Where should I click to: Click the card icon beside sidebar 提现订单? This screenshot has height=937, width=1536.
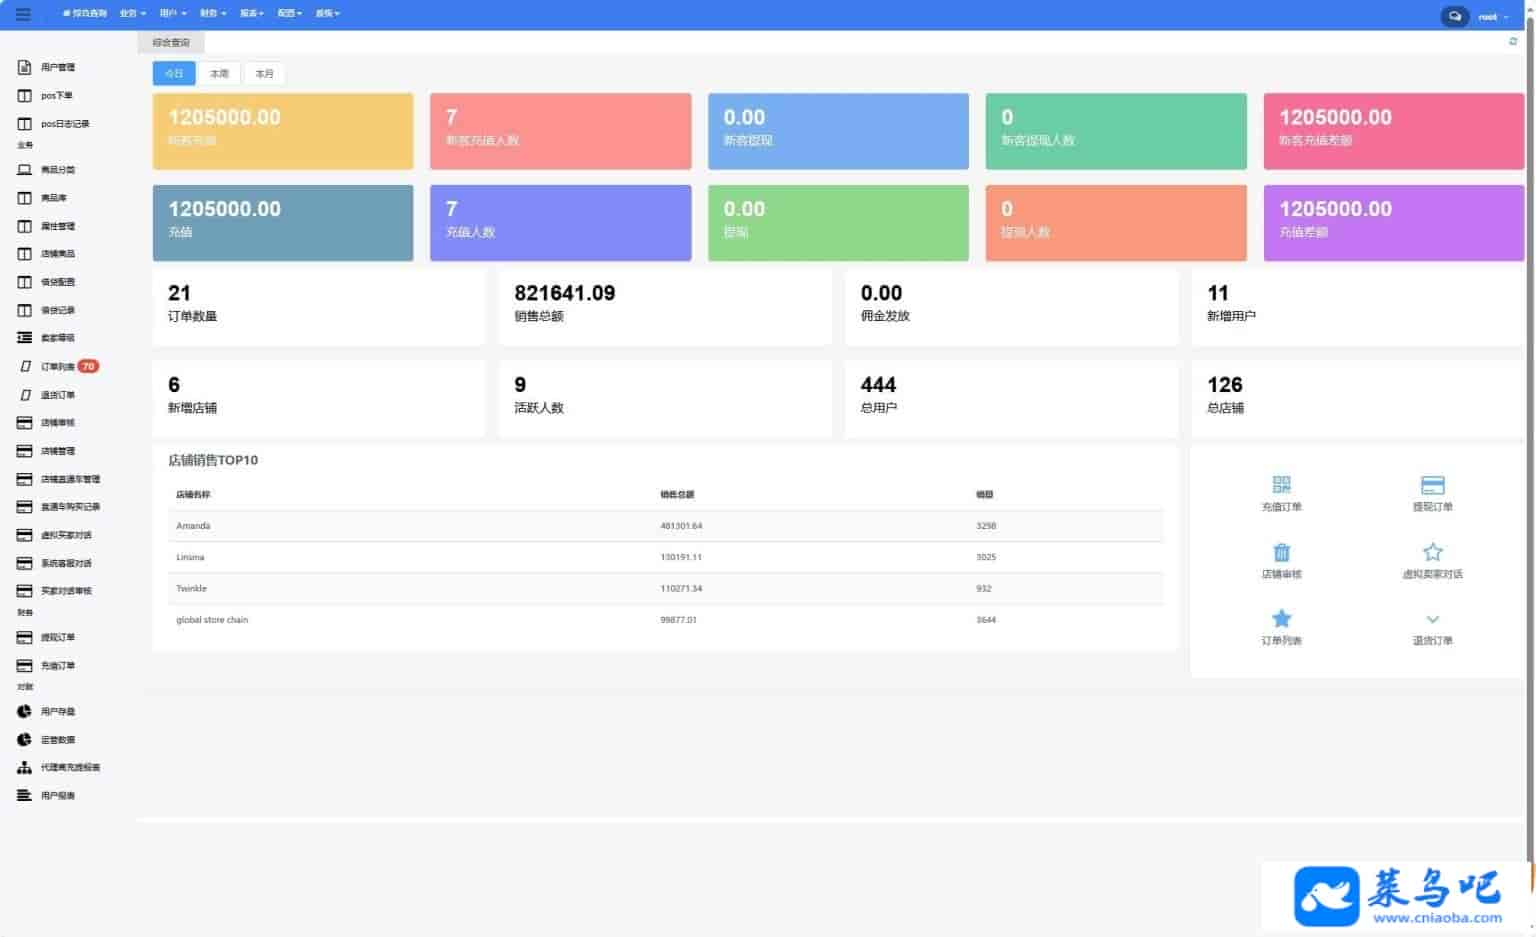pos(25,637)
